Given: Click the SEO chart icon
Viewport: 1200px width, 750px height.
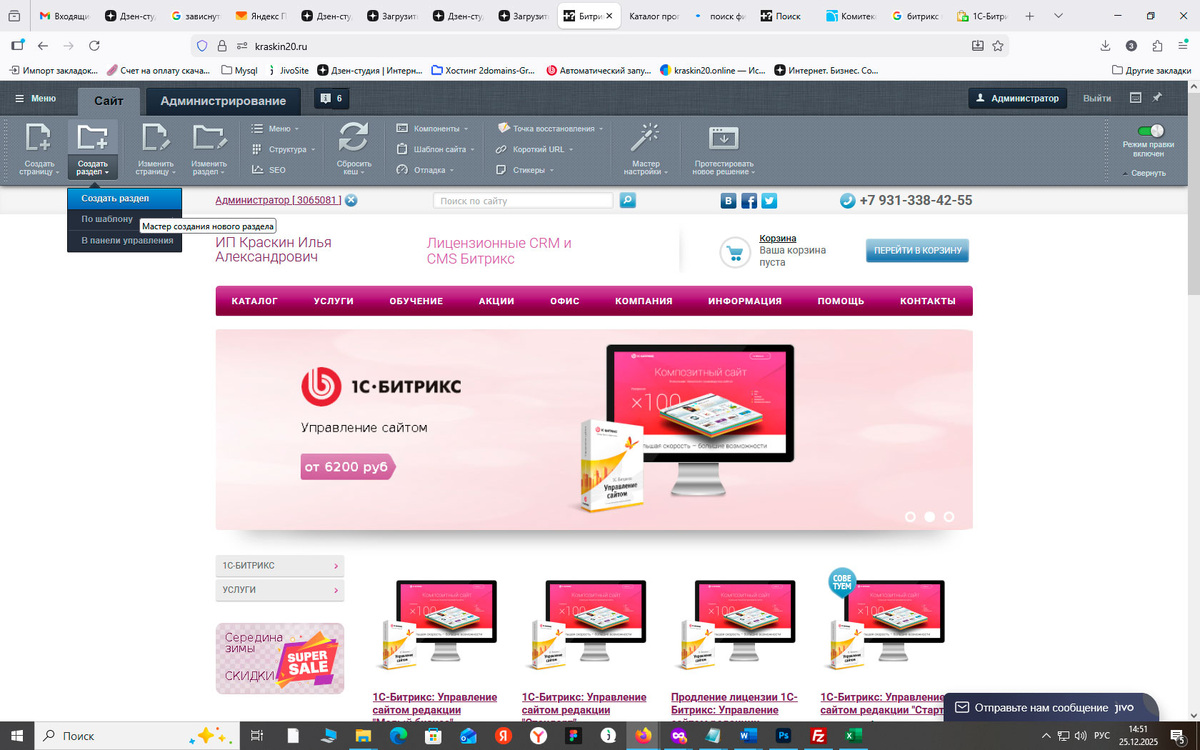Looking at the screenshot, I should (257, 170).
